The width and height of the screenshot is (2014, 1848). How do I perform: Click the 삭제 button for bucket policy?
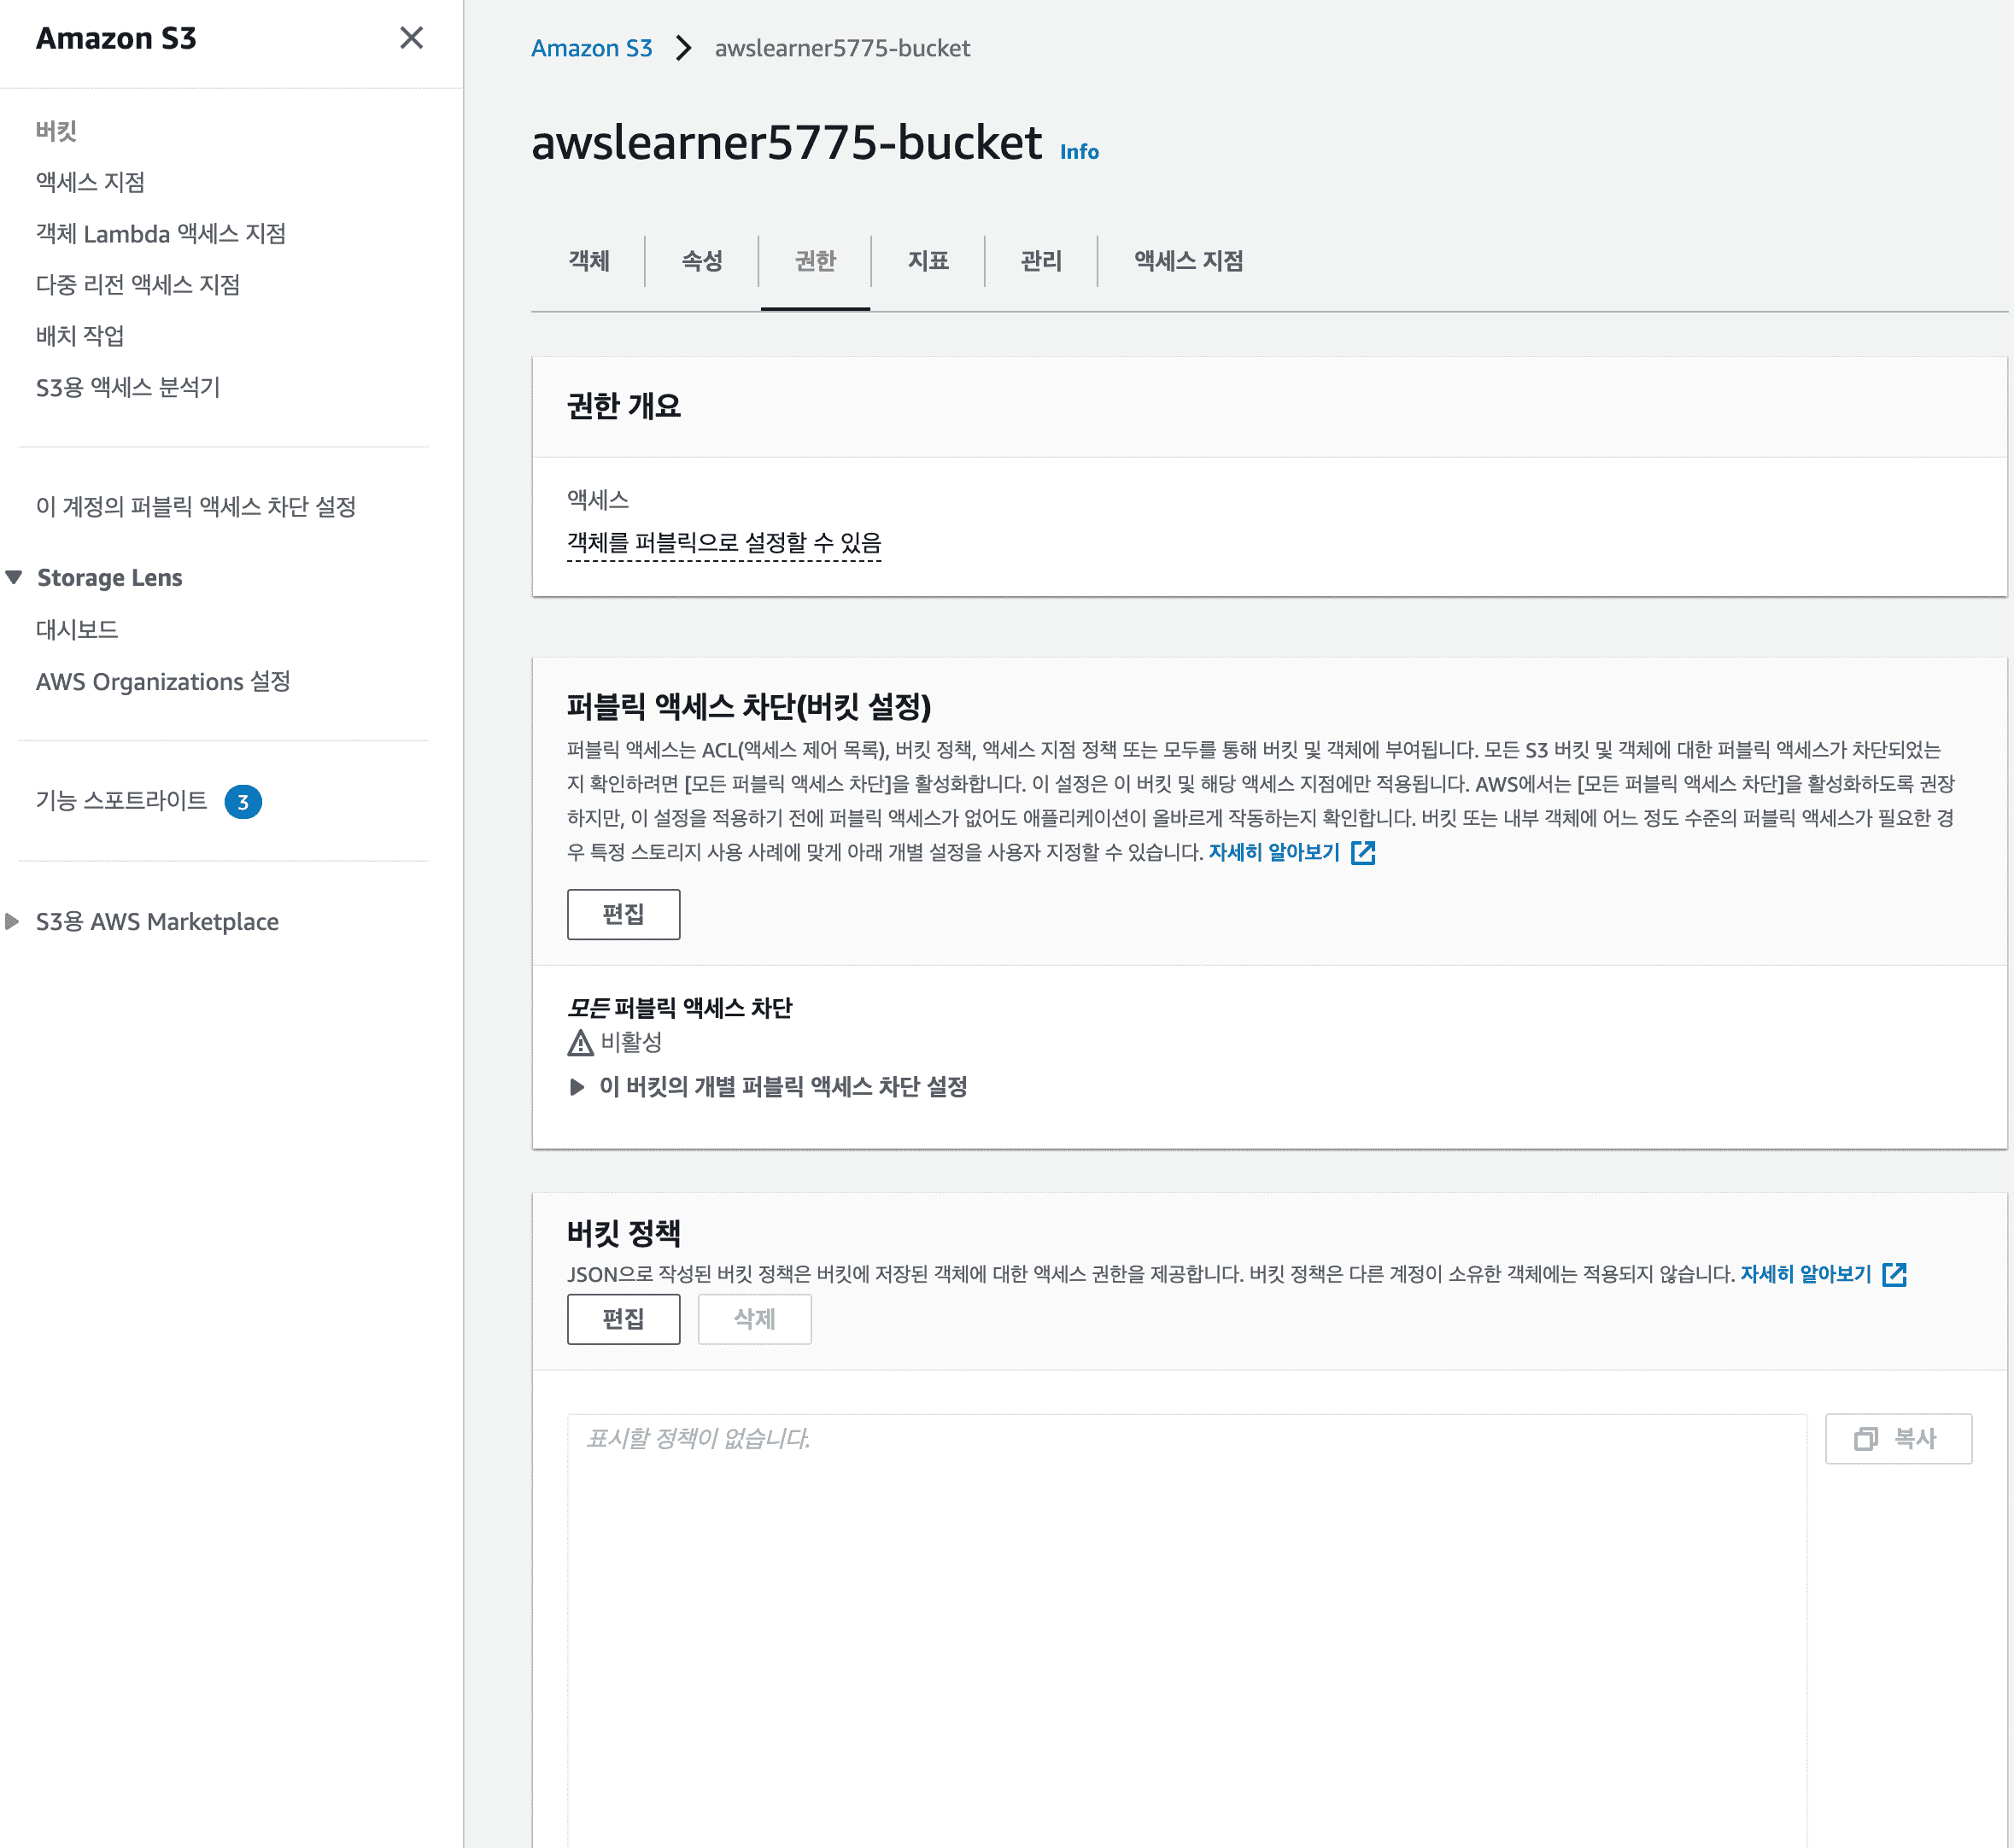tap(754, 1319)
